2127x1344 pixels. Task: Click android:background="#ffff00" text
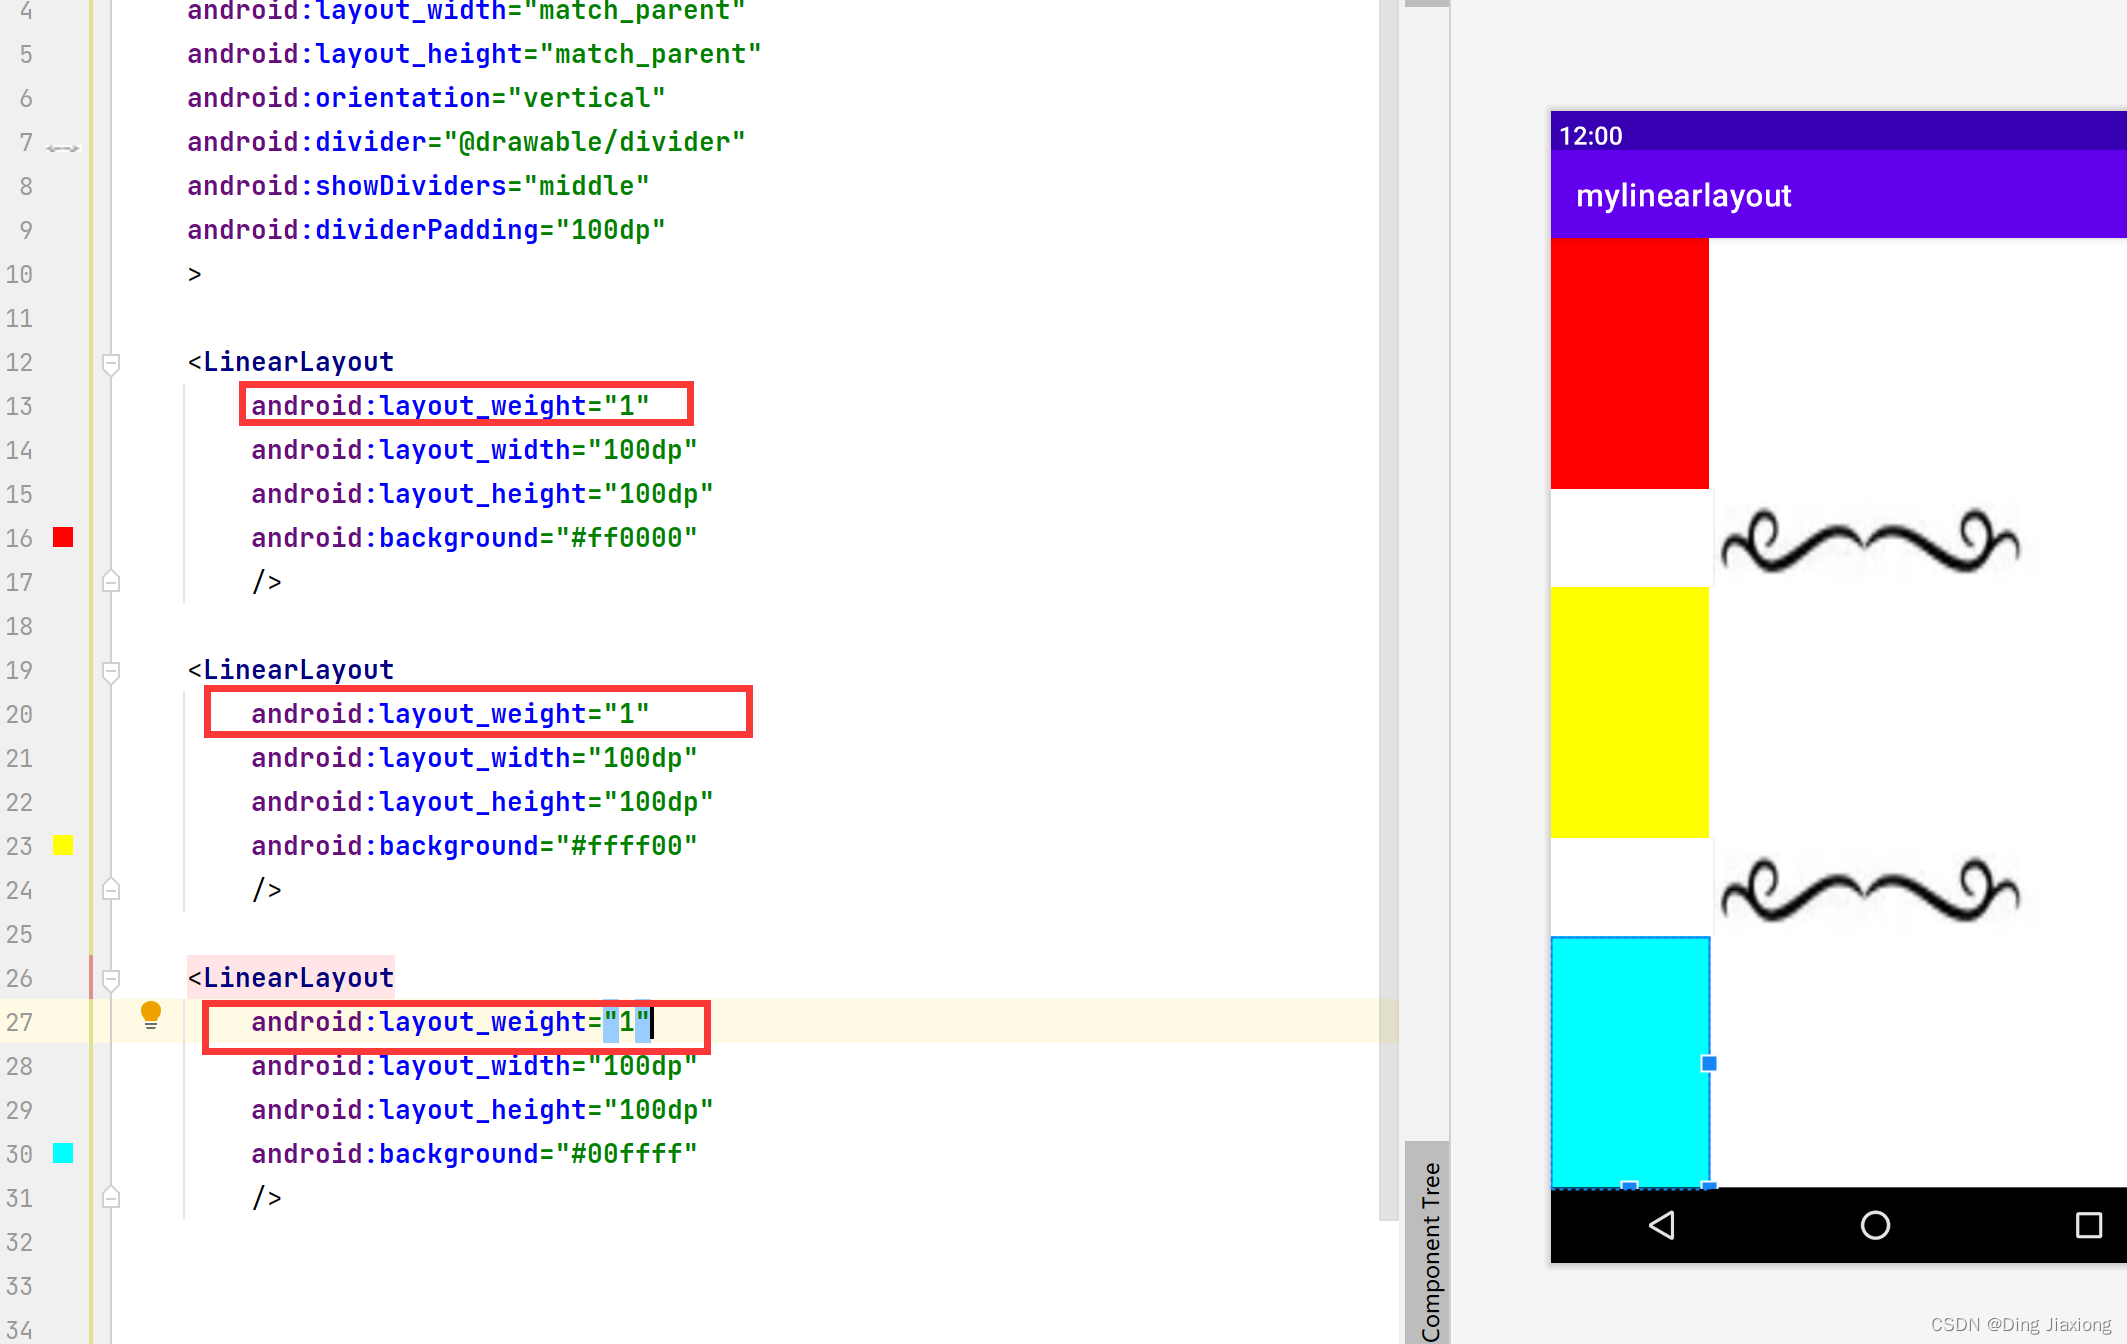tap(474, 846)
